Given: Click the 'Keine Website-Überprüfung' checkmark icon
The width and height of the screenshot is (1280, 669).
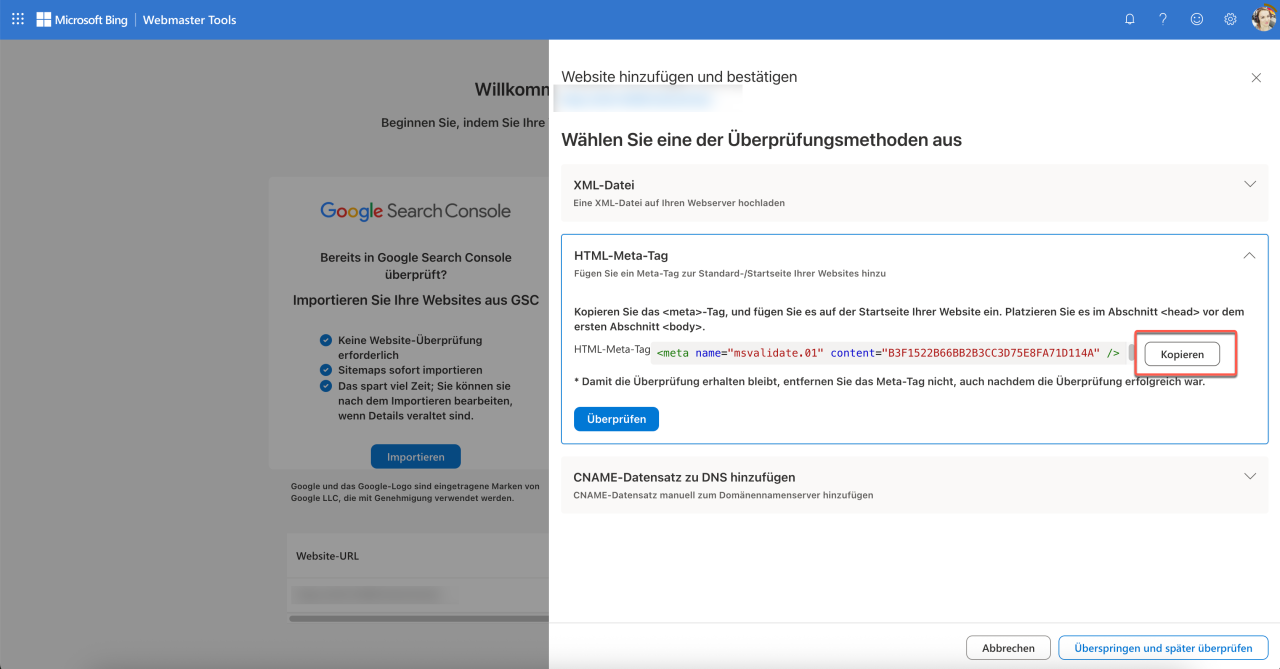Looking at the screenshot, I should click(326, 341).
